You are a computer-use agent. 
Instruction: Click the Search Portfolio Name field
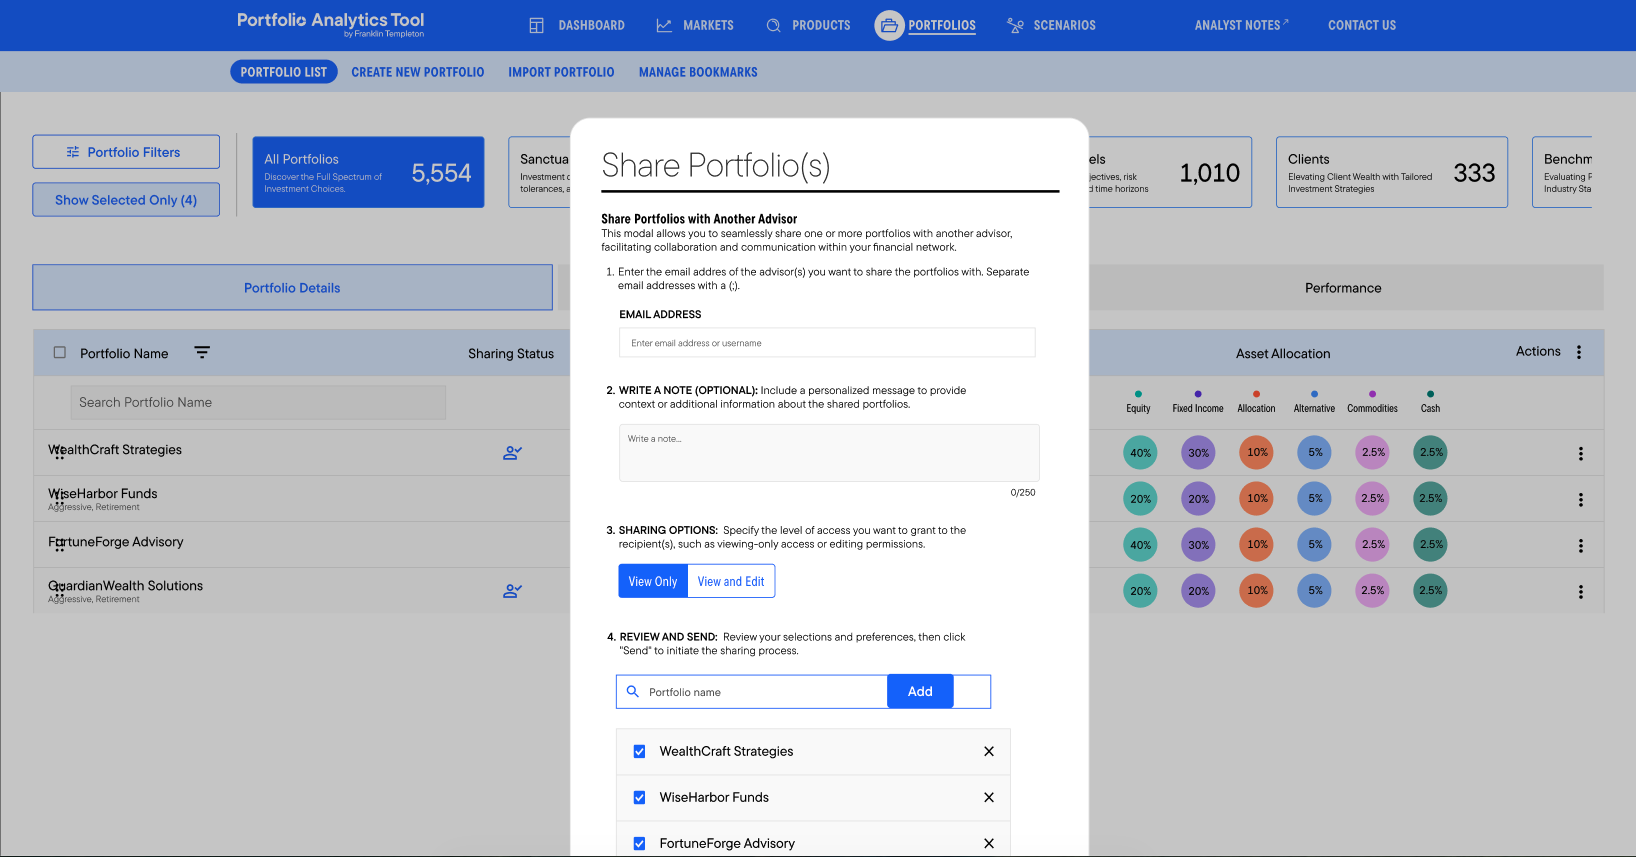click(258, 402)
